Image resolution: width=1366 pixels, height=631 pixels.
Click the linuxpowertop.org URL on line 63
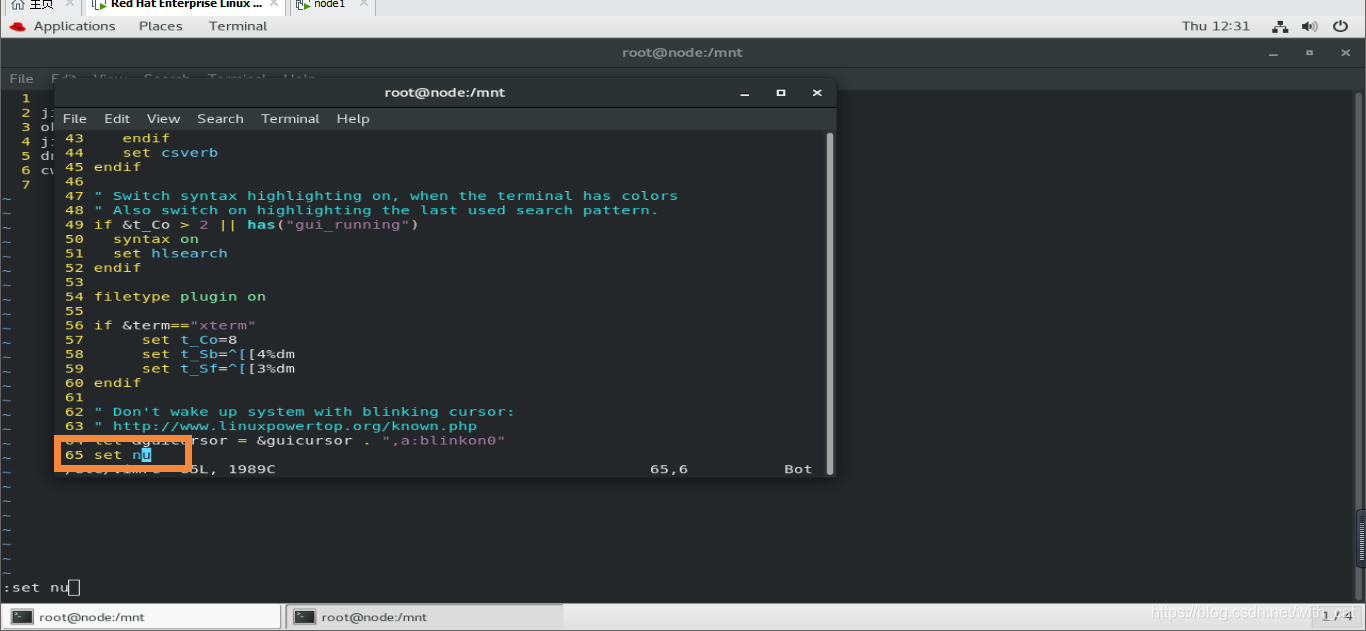295,426
